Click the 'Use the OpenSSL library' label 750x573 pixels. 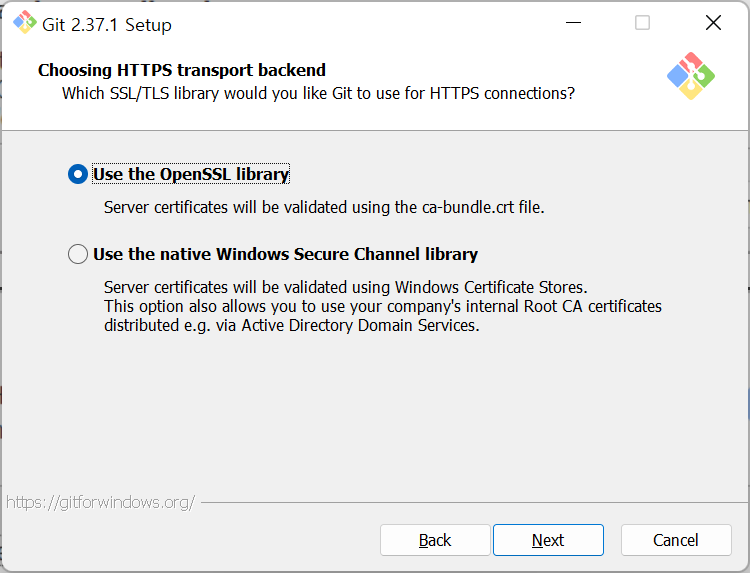191,174
